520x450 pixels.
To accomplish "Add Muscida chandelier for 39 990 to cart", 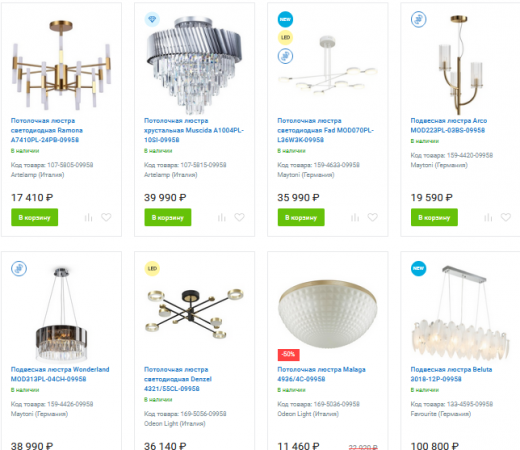I will pyautogui.click(x=168, y=217).
